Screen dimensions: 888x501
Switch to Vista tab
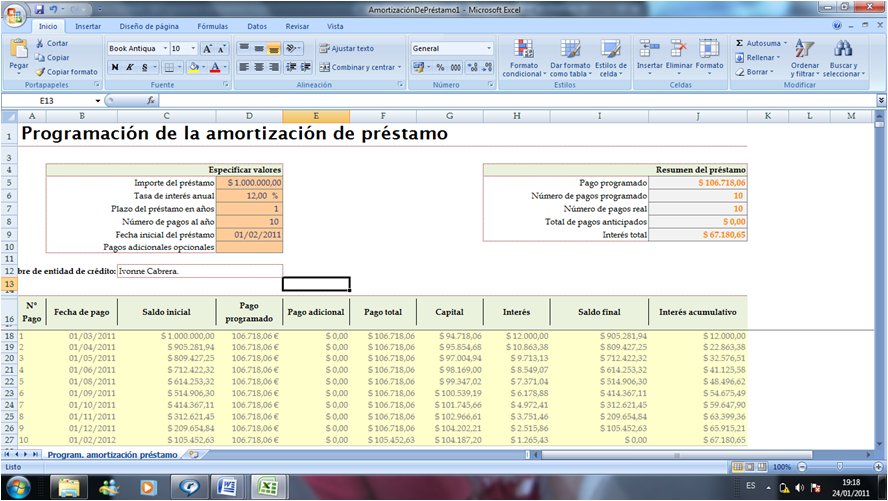pyautogui.click(x=335, y=26)
